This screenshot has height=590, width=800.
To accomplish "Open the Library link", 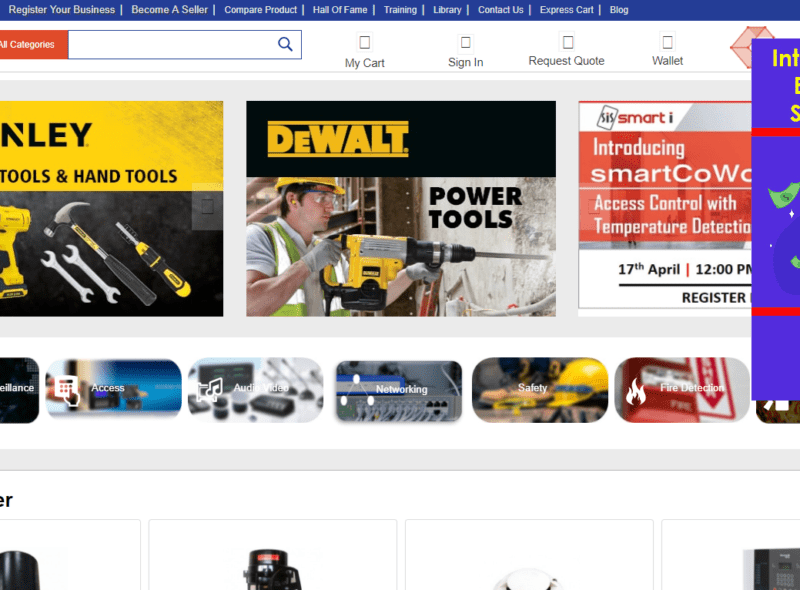I will point(447,10).
